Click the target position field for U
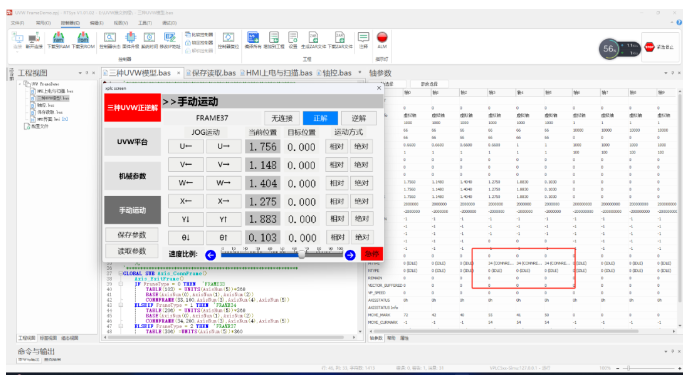This screenshot has height=383, width=691. tap(301, 147)
